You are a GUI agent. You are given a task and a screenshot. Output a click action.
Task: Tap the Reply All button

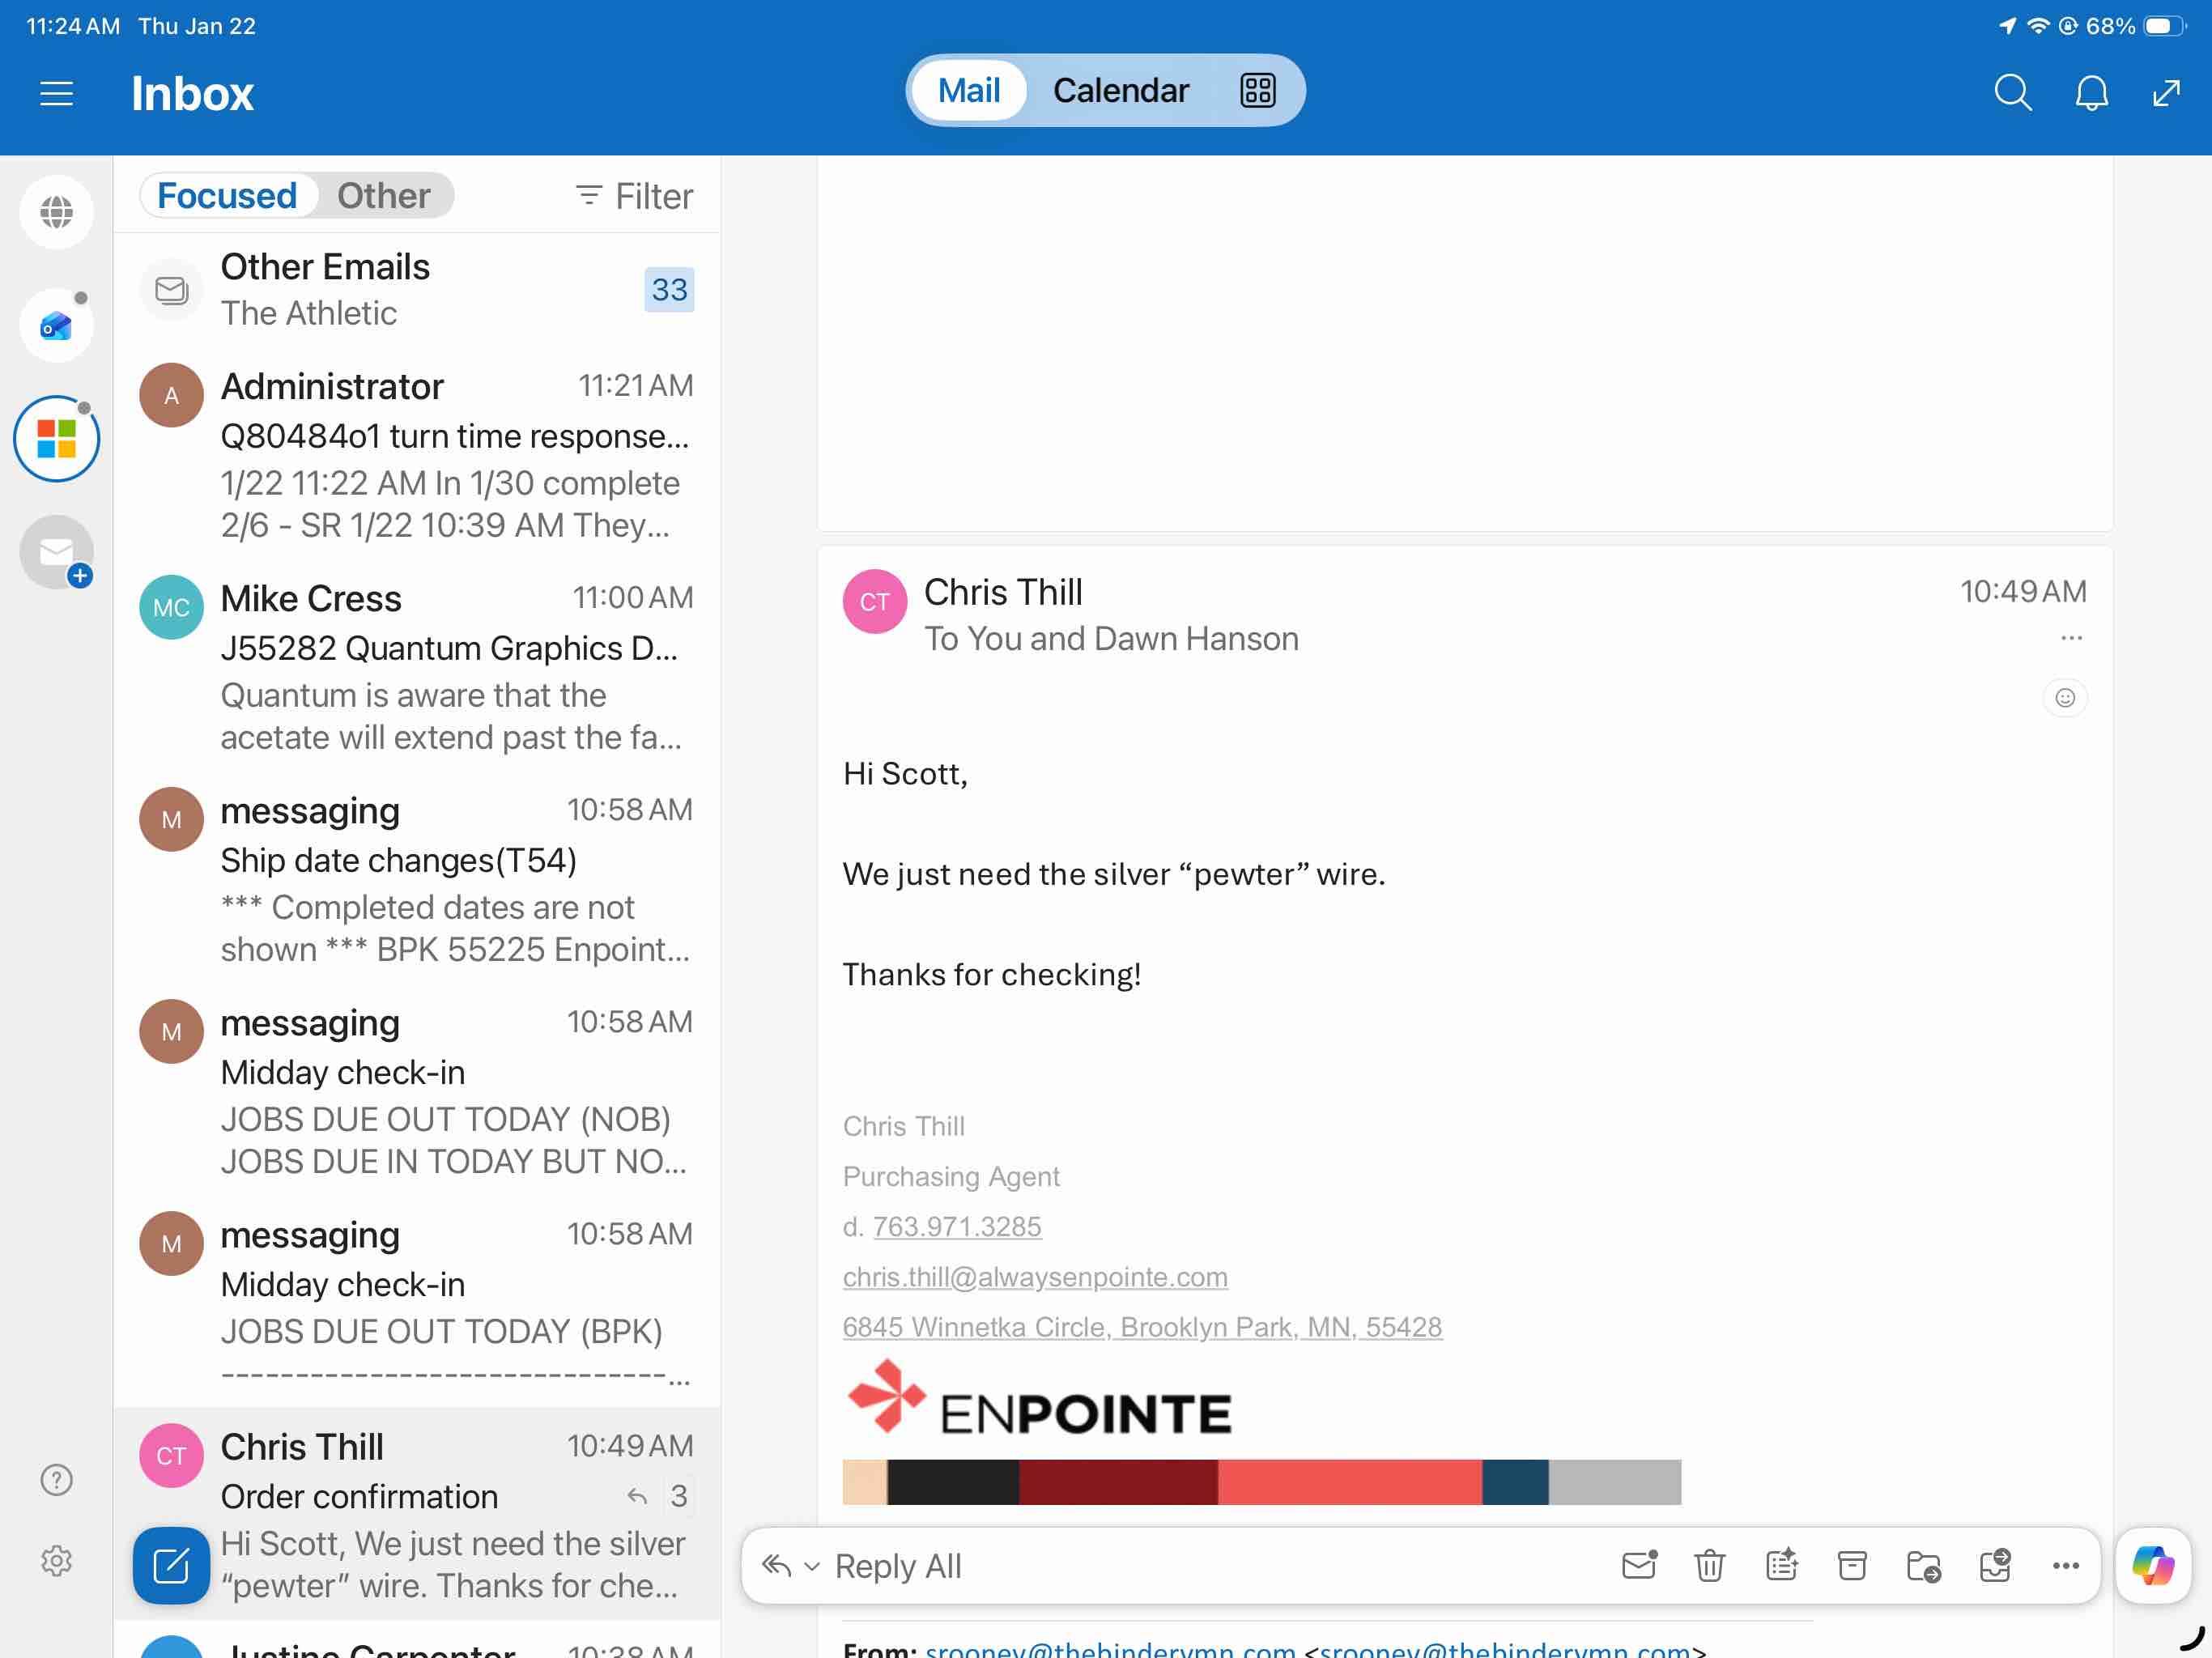897,1566
